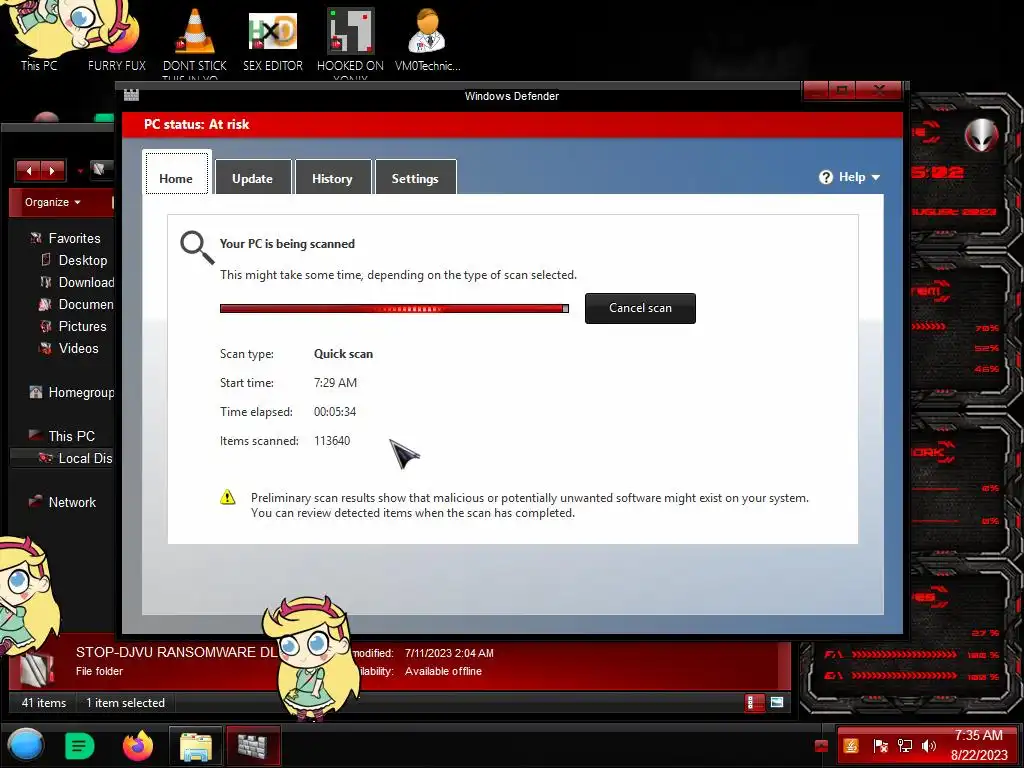
Task: Click the volume speaker tray icon
Action: click(929, 746)
